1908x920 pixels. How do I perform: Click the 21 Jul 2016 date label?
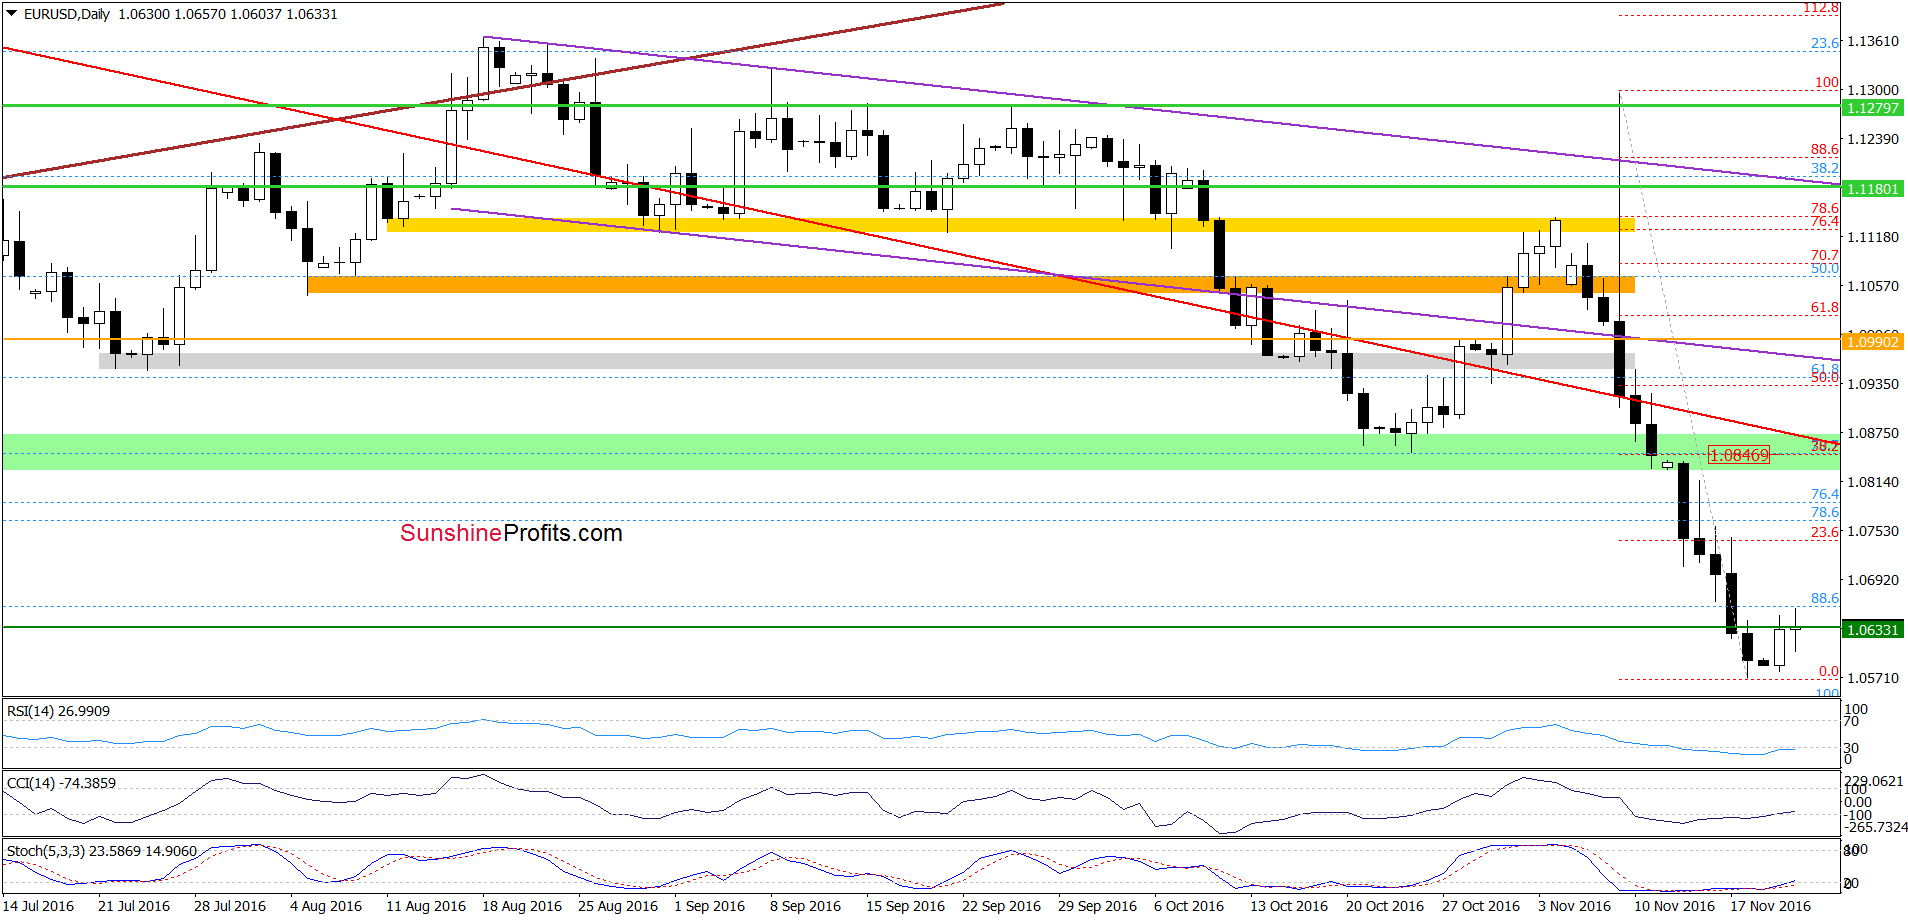pos(134,906)
